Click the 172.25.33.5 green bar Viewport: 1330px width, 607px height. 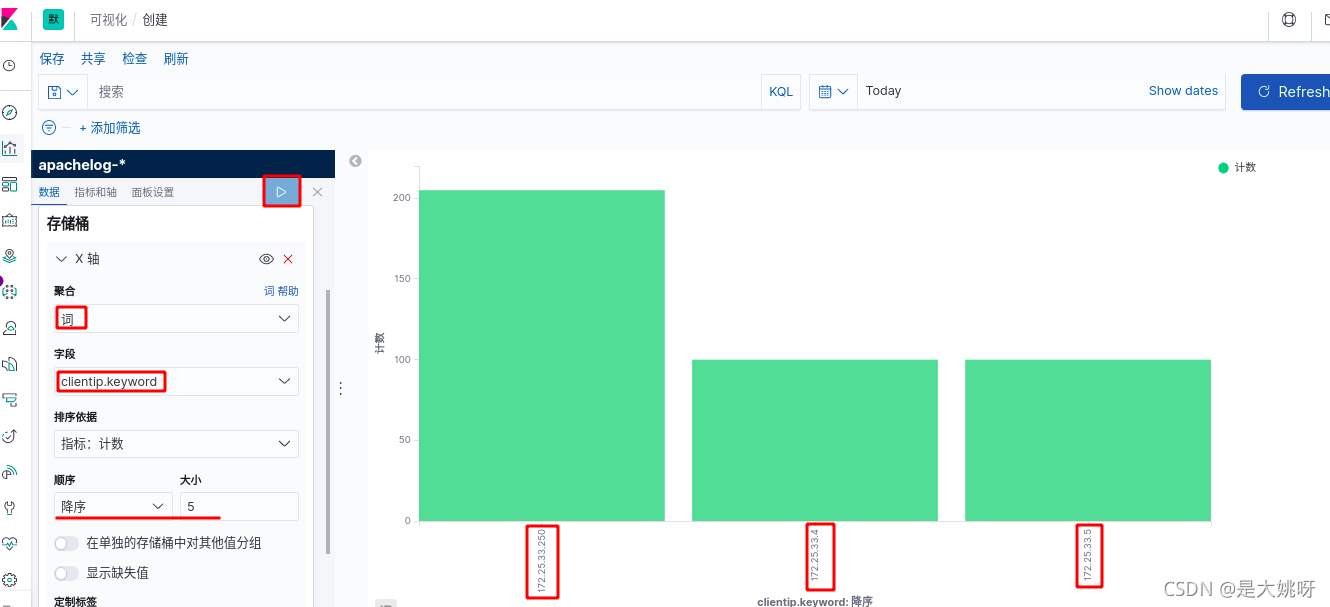1088,440
